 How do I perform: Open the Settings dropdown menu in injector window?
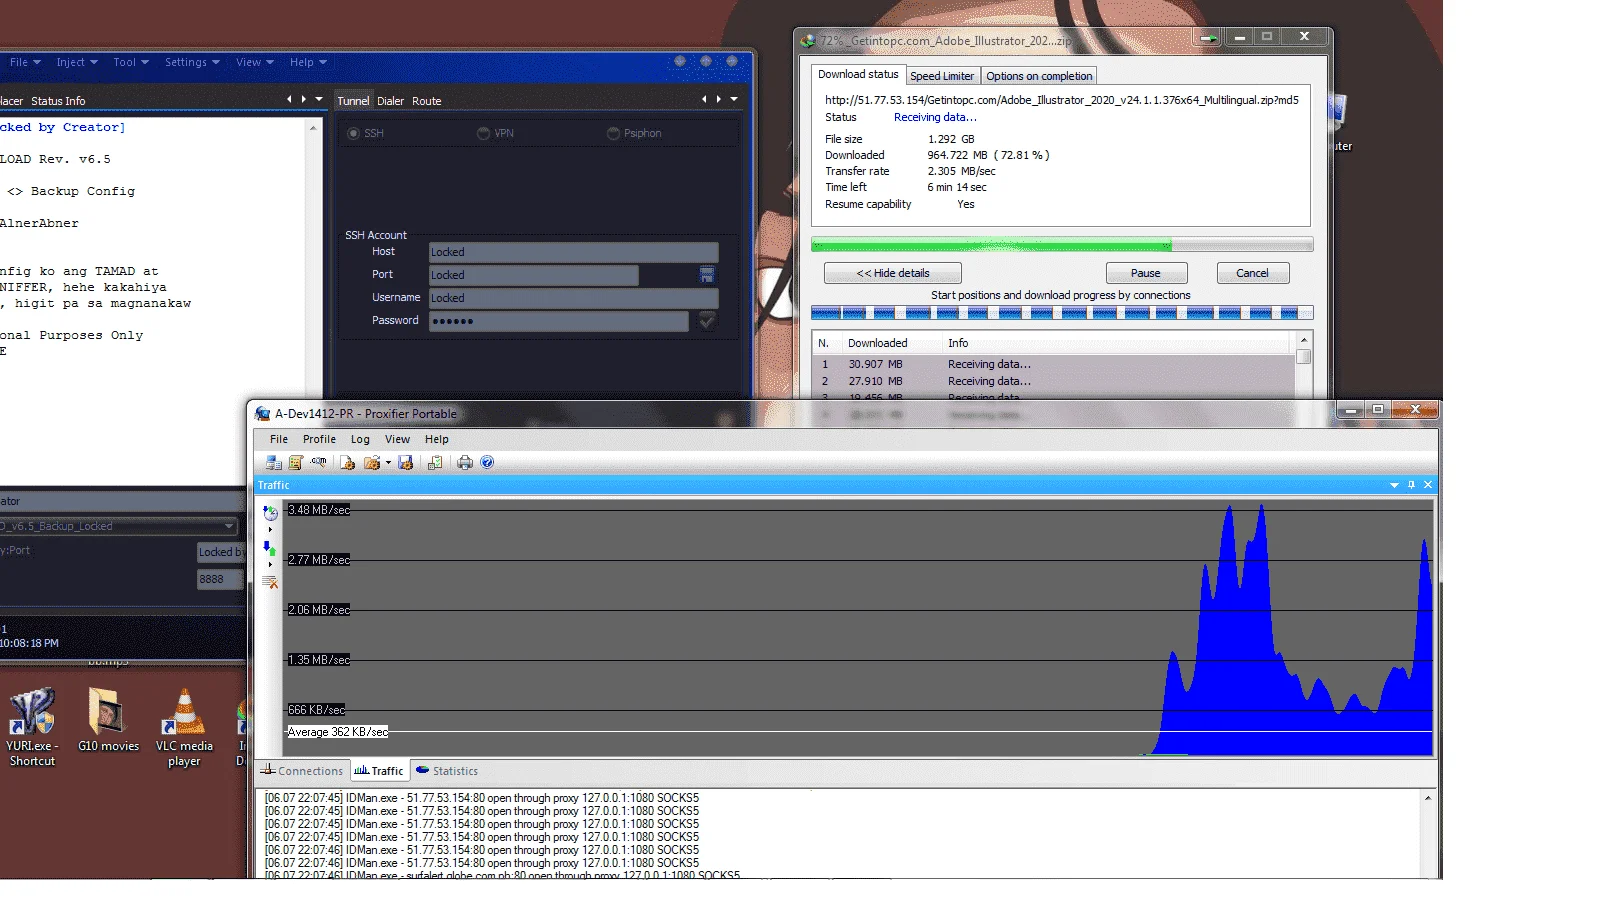click(x=192, y=62)
